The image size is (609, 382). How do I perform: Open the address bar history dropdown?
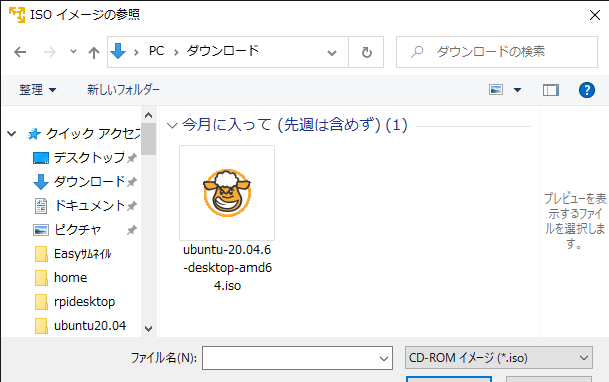click(332, 52)
